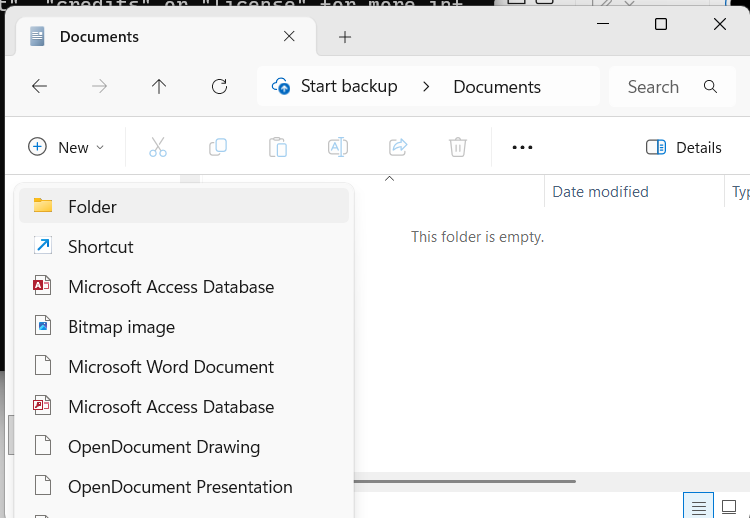Open the New dropdown menu
The height and width of the screenshot is (518, 750).
pos(66,147)
